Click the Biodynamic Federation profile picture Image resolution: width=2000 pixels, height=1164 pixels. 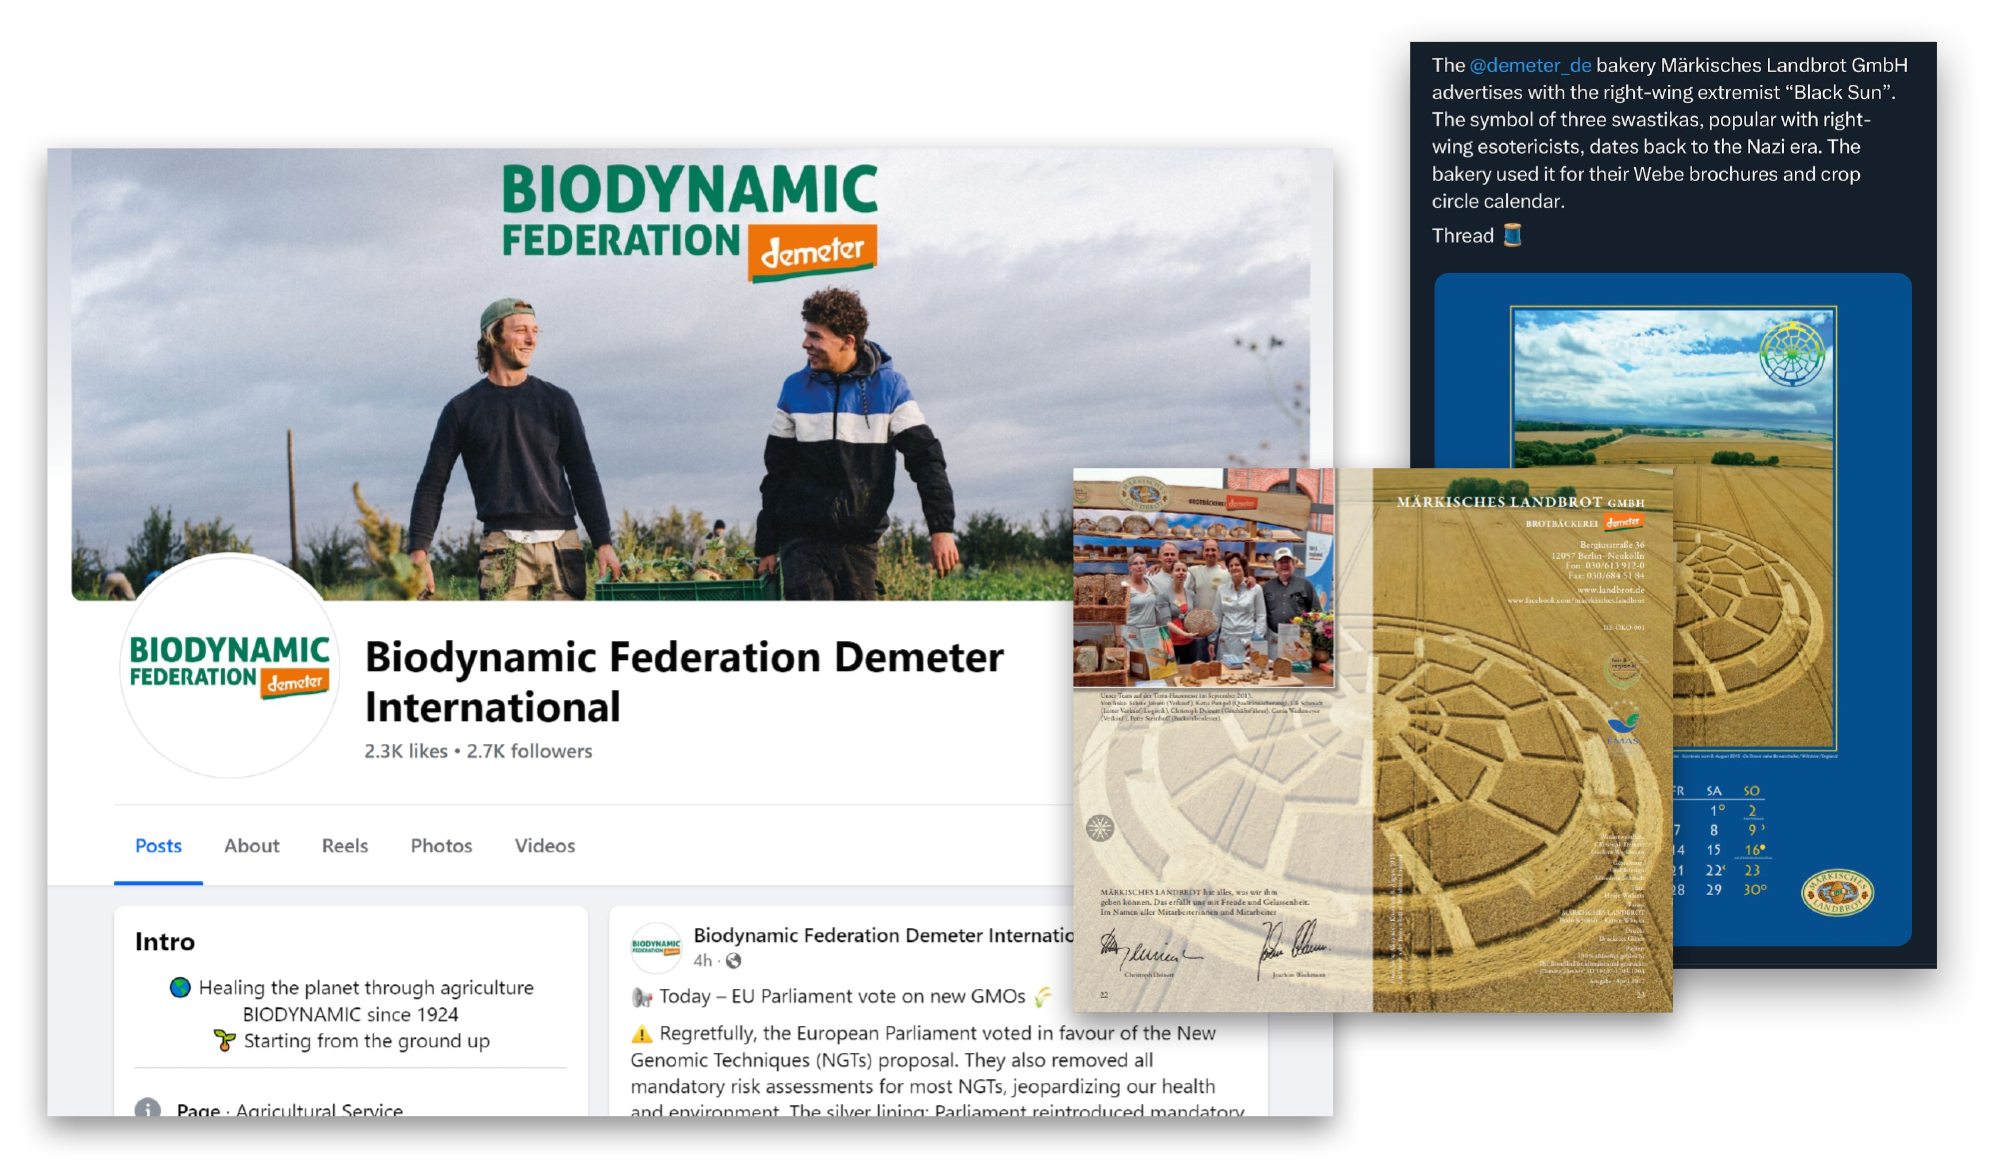point(229,666)
